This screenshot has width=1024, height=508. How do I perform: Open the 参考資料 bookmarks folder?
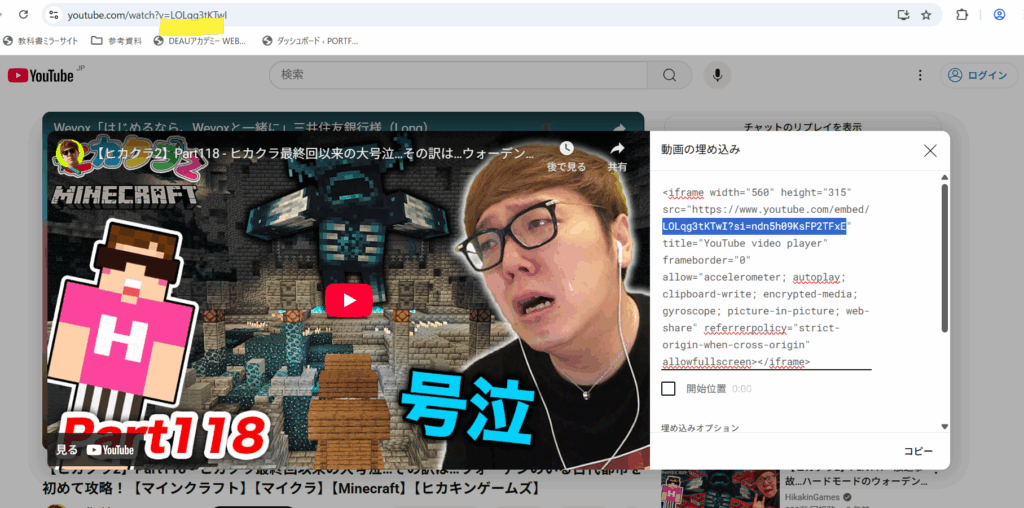tap(116, 41)
